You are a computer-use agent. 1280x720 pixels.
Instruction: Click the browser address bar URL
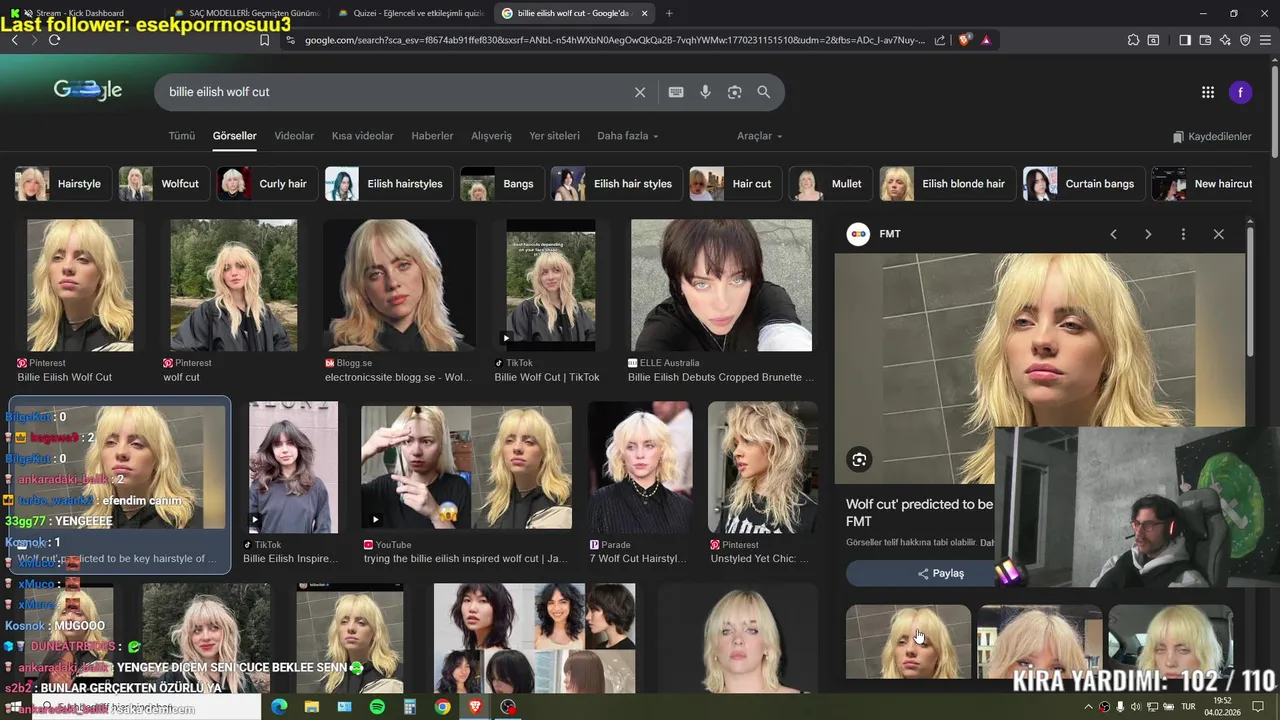tap(614, 40)
